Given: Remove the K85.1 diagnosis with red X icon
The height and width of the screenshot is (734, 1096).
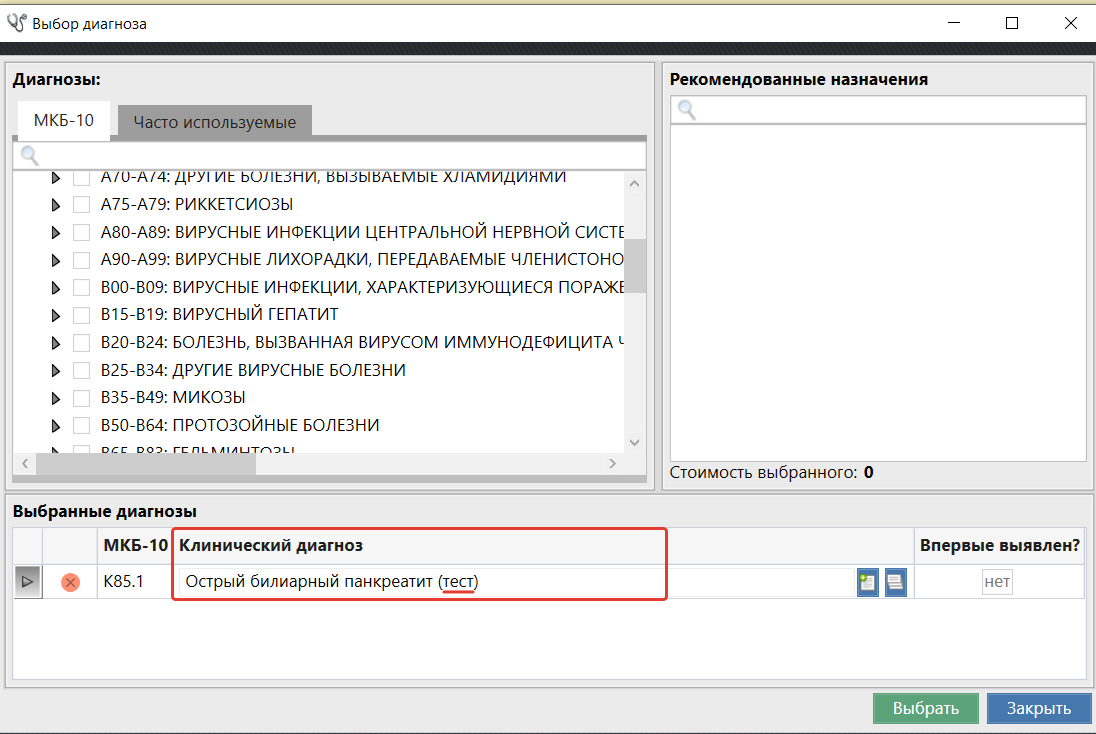Looking at the screenshot, I should coord(70,582).
